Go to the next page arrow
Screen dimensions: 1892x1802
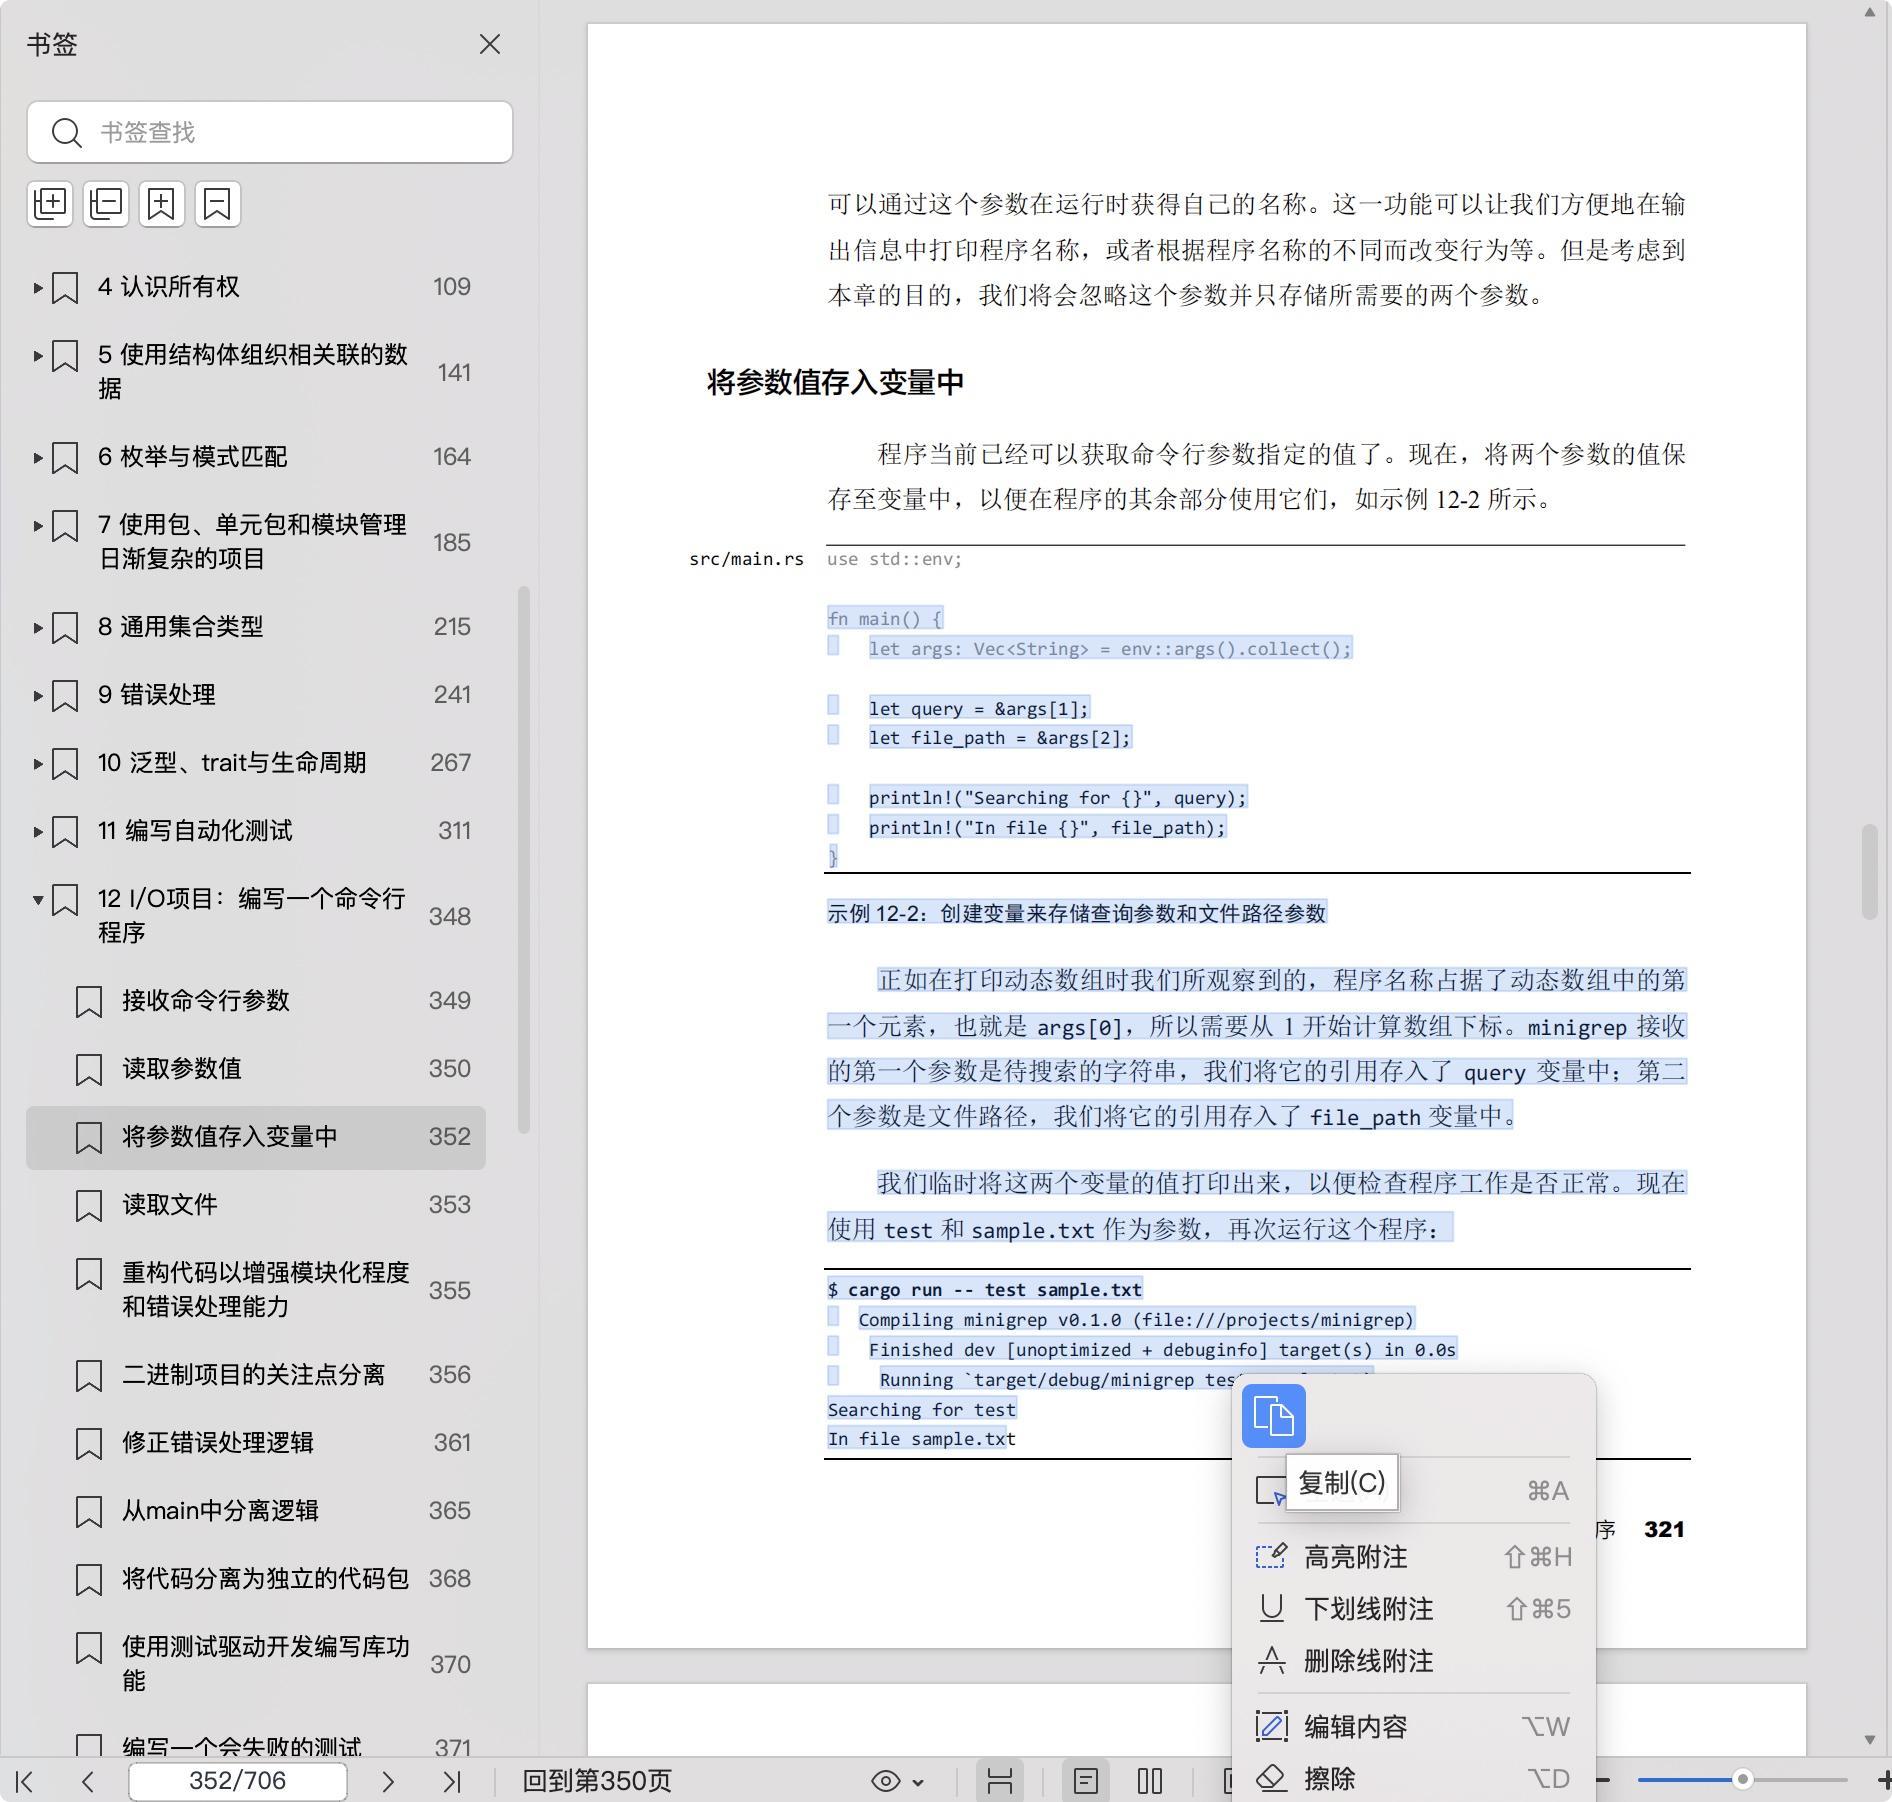(x=388, y=1781)
